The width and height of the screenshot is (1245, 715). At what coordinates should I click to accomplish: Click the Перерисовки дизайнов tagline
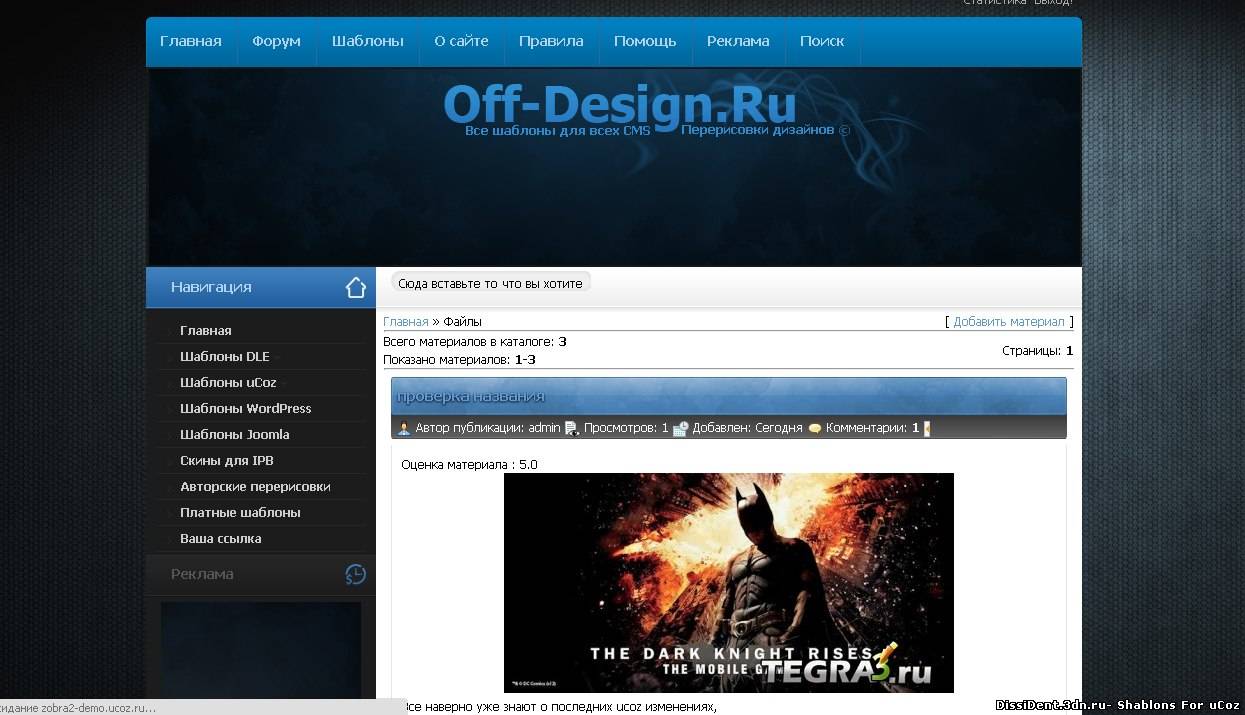(758, 131)
